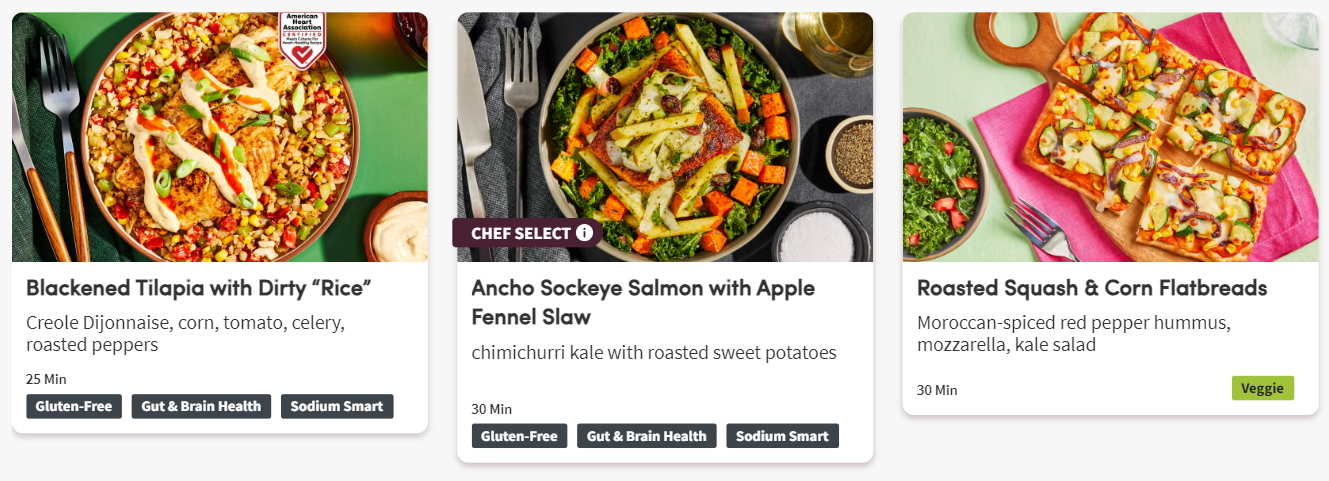Click the chimichurri kale description text
Image resolution: width=1329 pixels, height=481 pixels.
pos(653,353)
